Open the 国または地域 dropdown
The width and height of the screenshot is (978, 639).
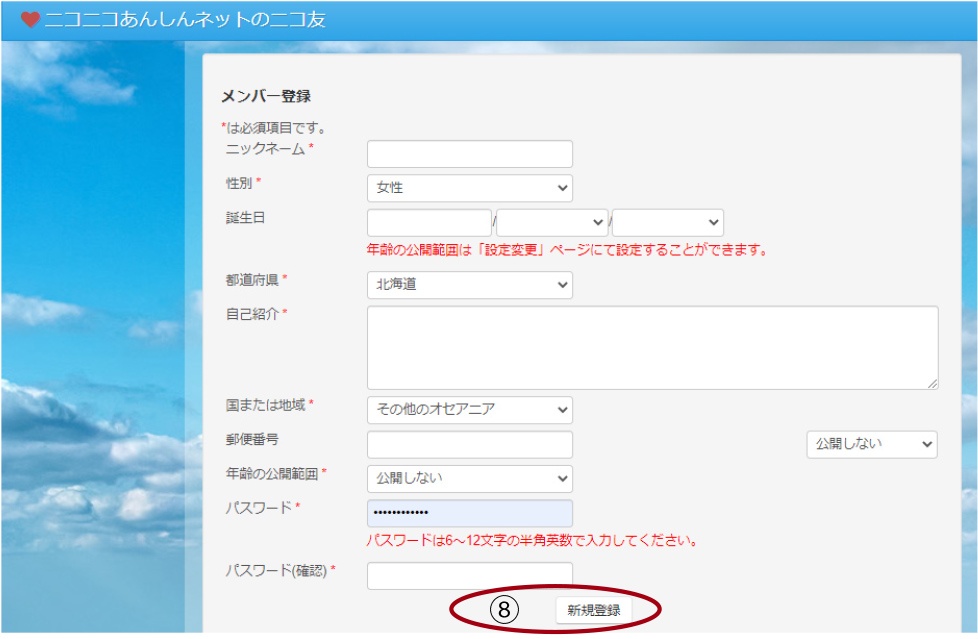tap(470, 410)
